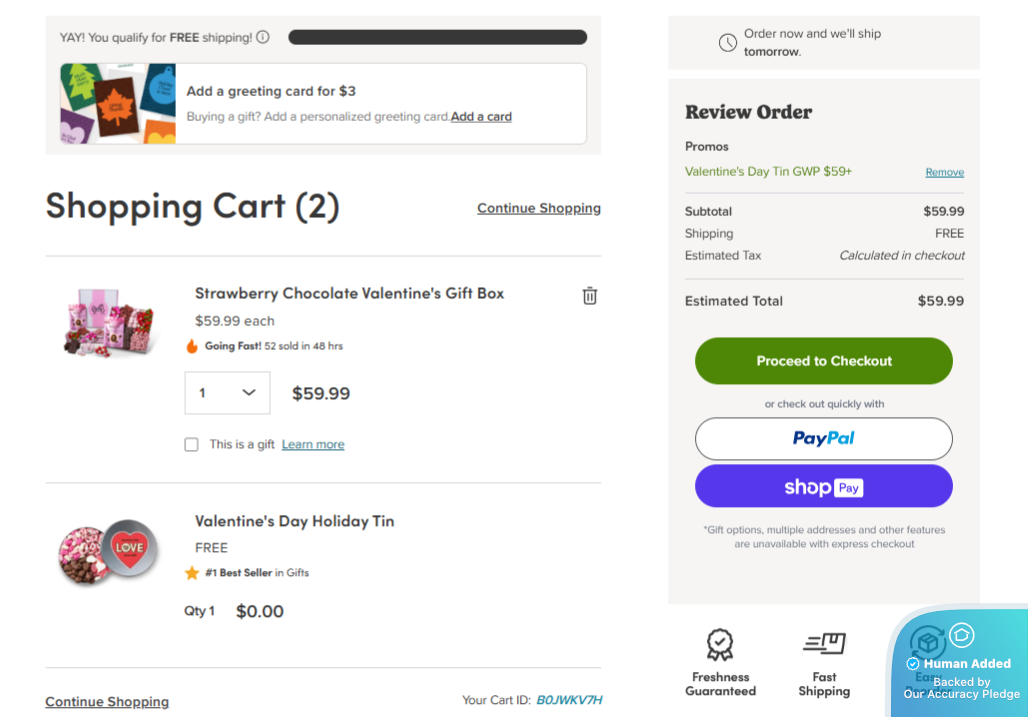Check out with Shop Pay button
This screenshot has height=717, width=1028.
pyautogui.click(x=824, y=487)
